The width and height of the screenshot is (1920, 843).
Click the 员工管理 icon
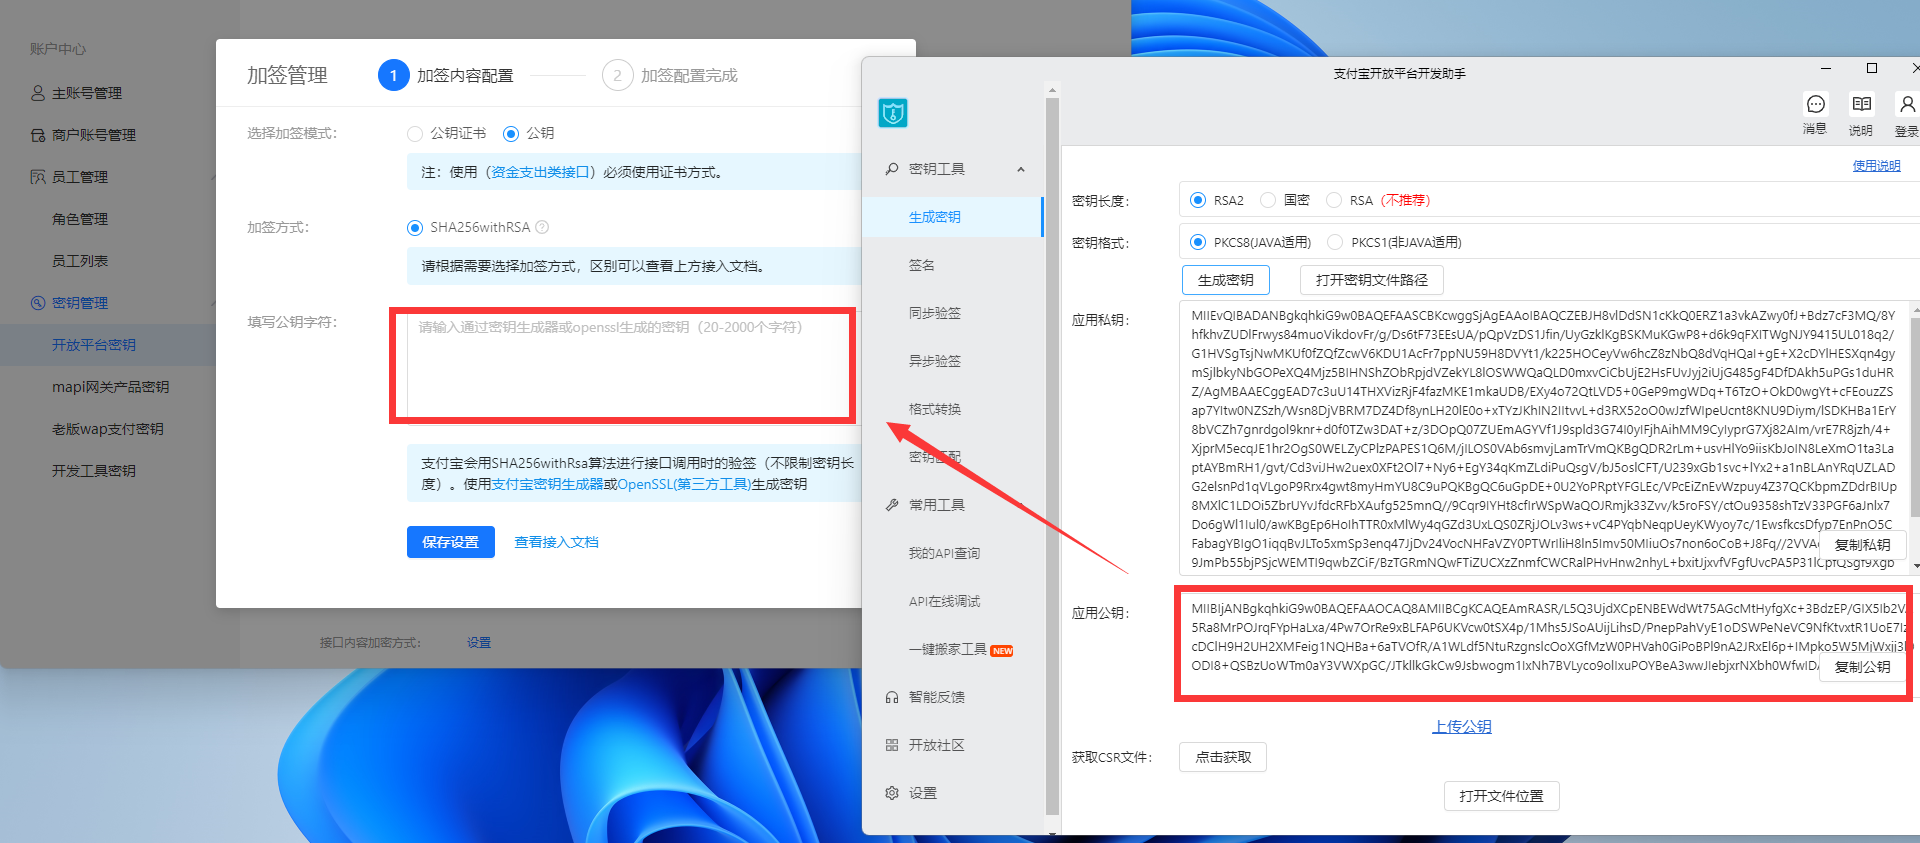pos(38,177)
